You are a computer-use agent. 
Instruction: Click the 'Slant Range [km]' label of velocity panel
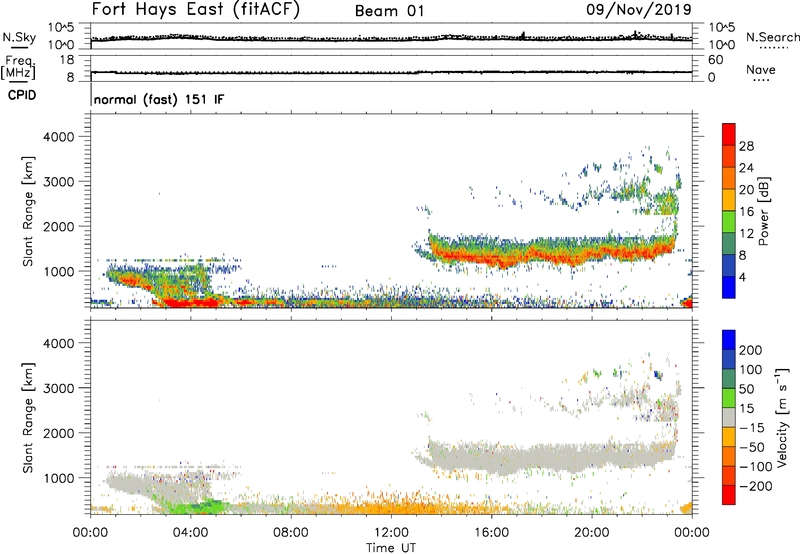pyautogui.click(x=28, y=418)
